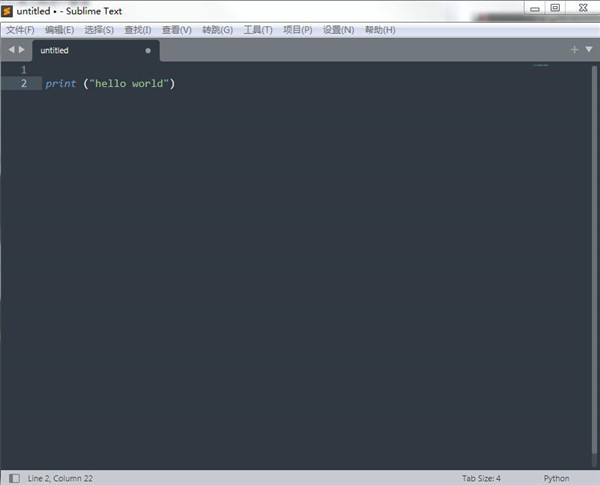Click the Line 2, Column 22 status text
The image size is (600, 485).
(x=60, y=478)
